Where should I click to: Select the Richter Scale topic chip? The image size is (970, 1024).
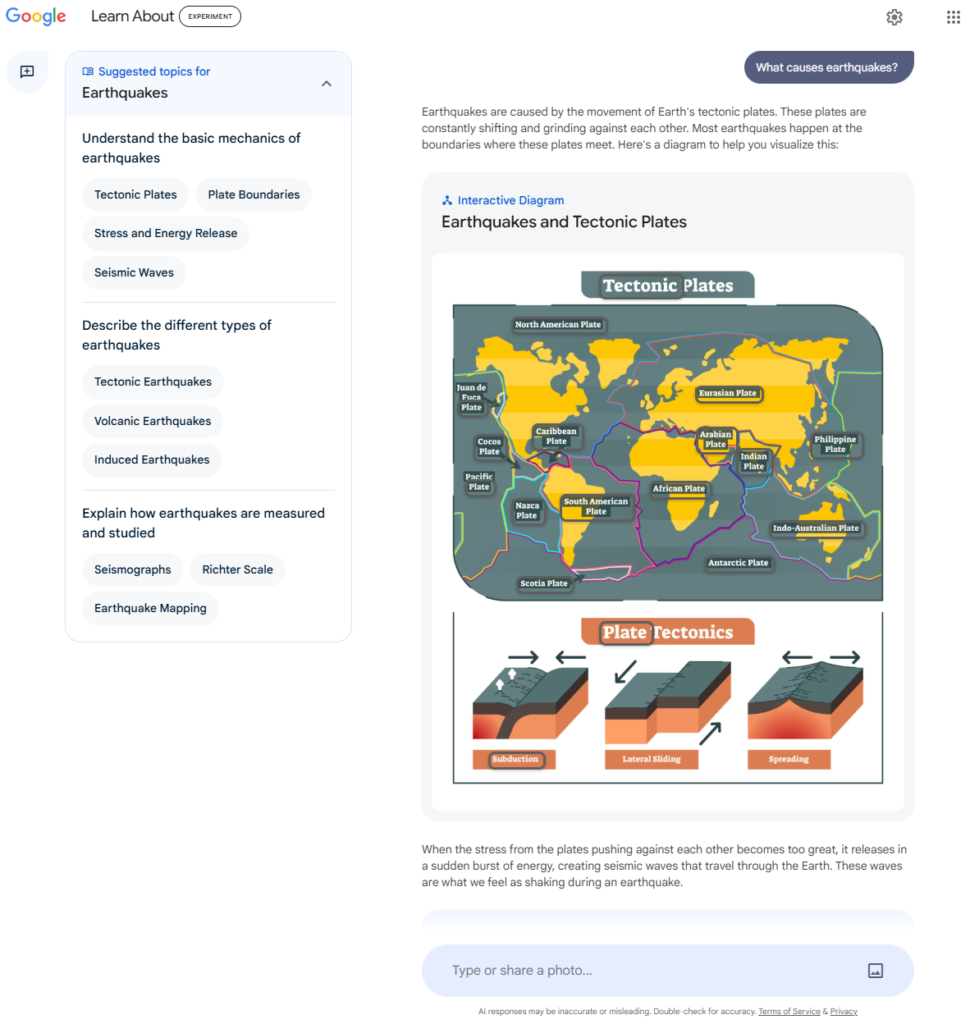(x=237, y=569)
